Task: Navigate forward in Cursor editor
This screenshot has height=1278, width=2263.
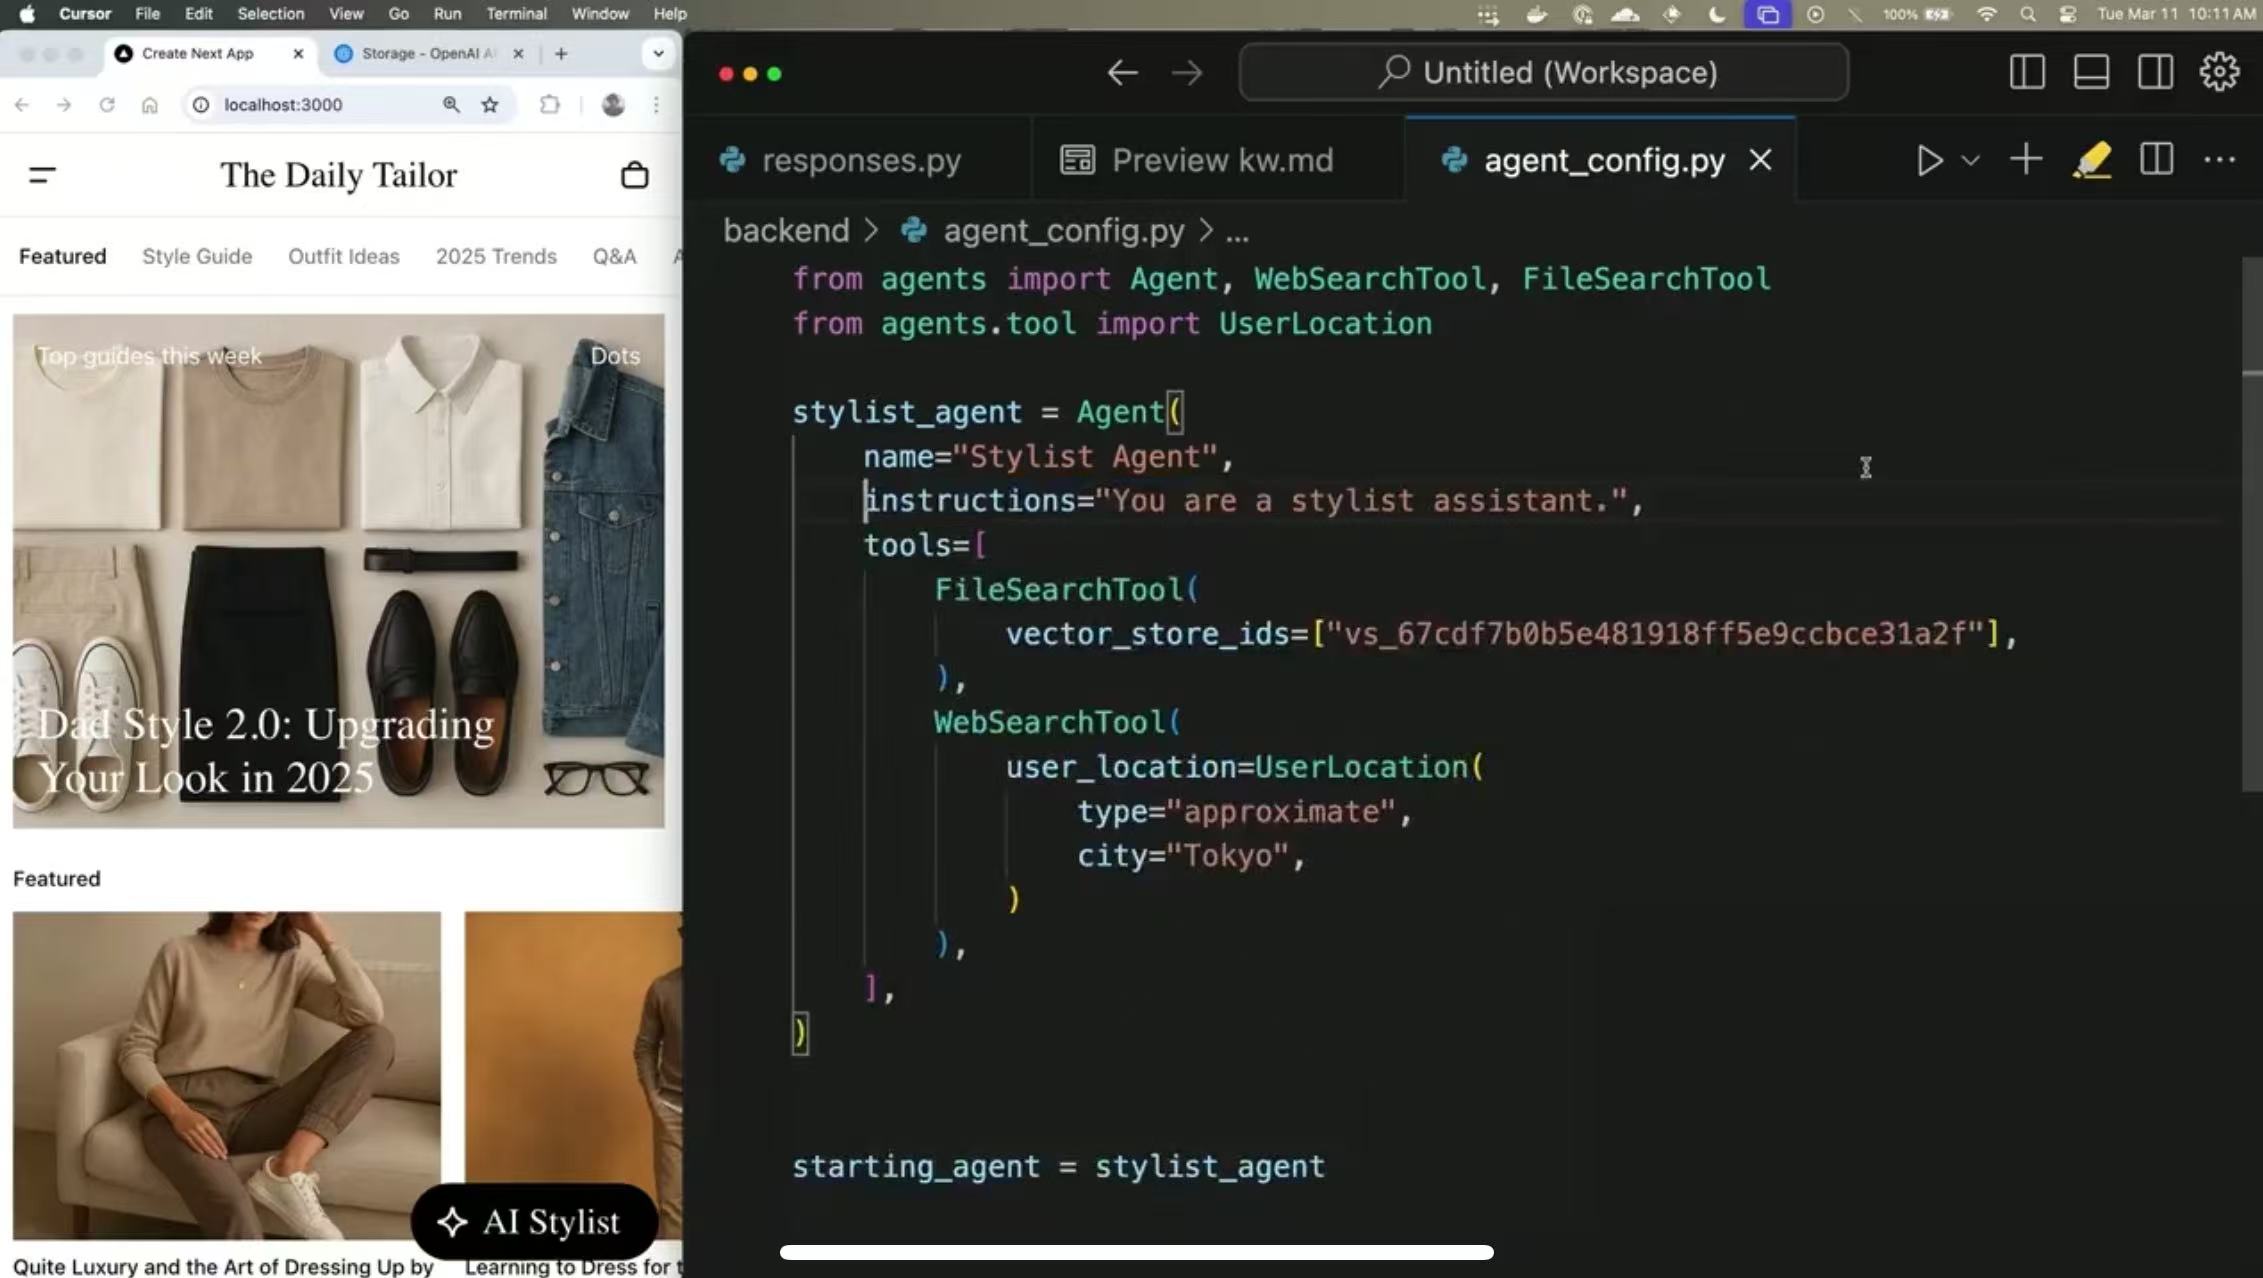Action: (1187, 73)
